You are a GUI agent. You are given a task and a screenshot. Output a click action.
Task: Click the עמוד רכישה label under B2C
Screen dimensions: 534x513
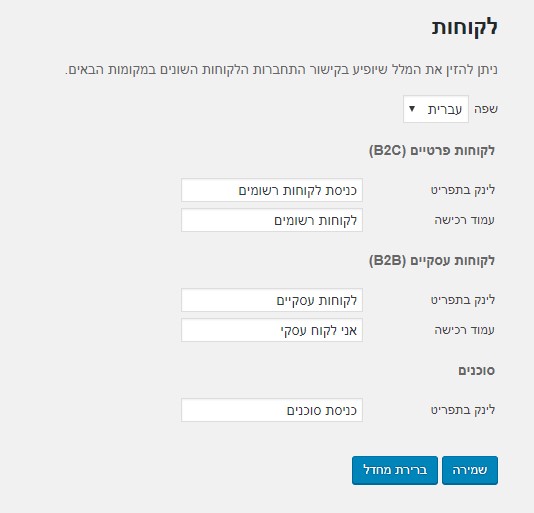[464, 220]
